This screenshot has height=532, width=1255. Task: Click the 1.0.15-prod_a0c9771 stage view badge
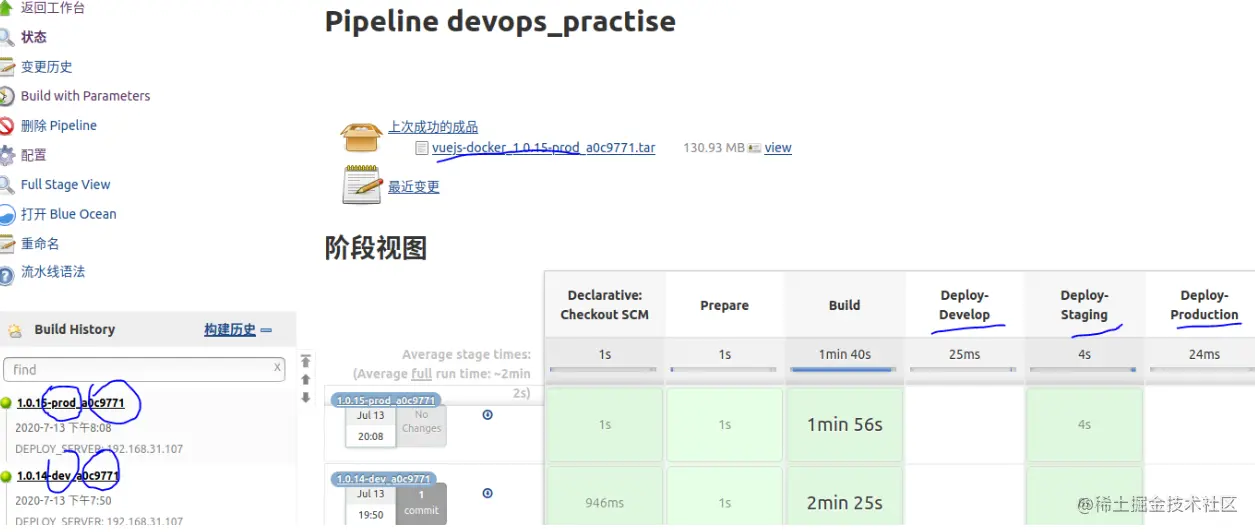click(x=385, y=401)
